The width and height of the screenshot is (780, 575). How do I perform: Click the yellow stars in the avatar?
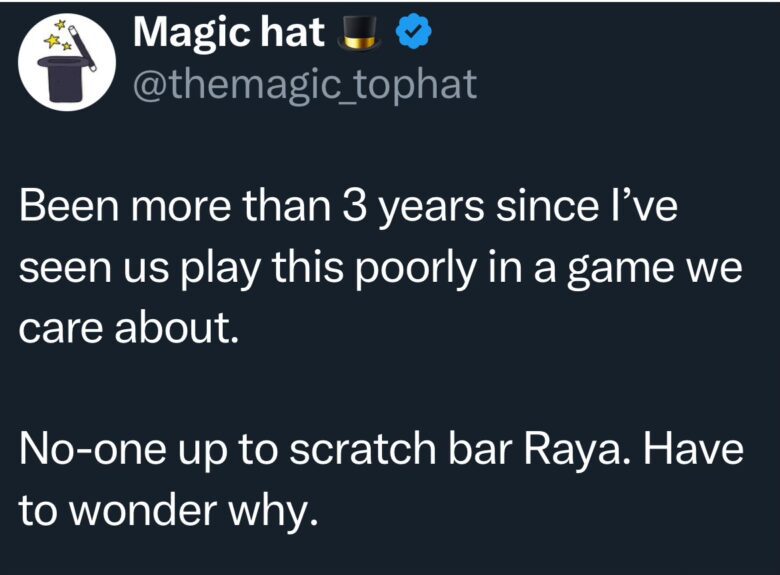tap(52, 41)
